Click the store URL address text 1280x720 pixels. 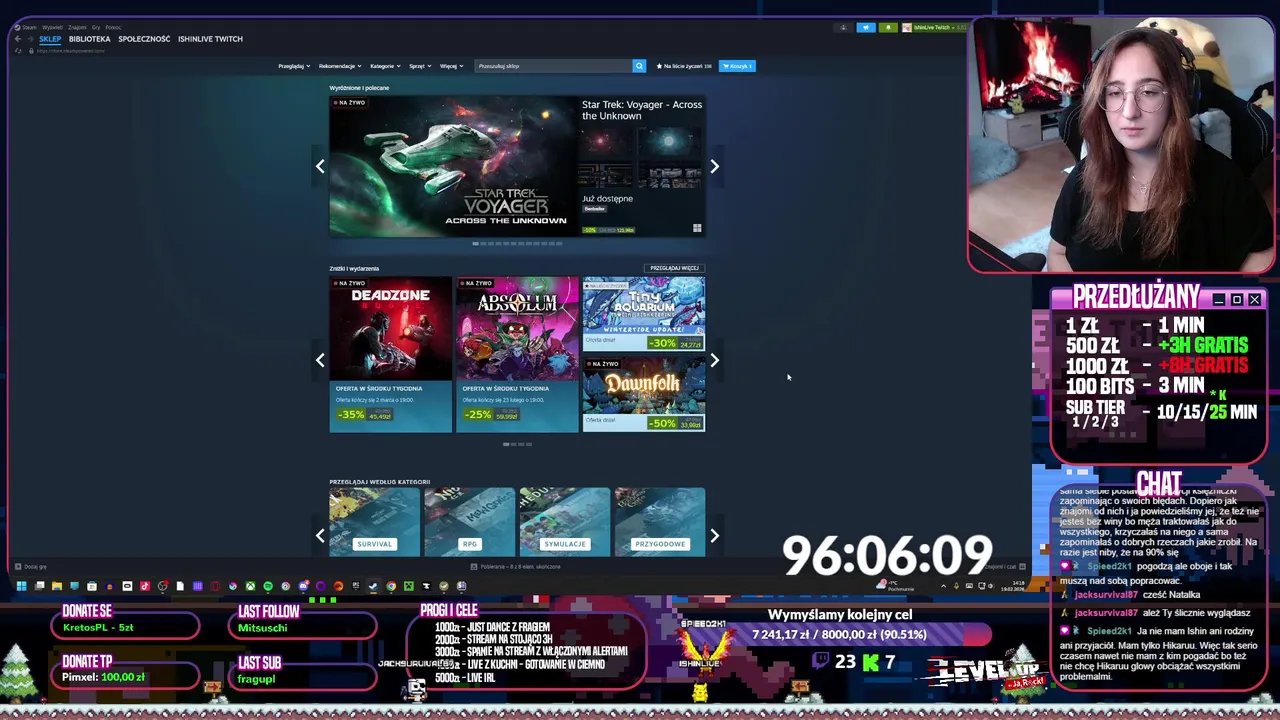[x=70, y=51]
